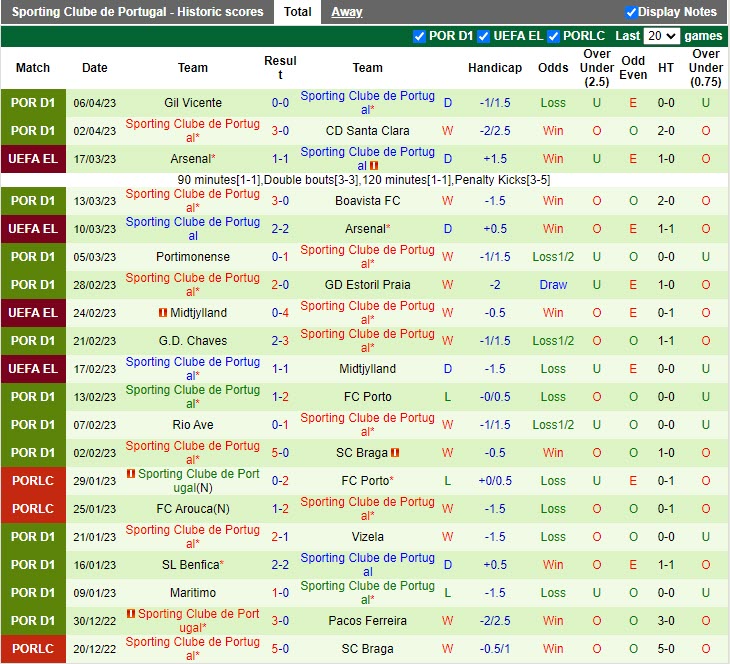Click the Odd Even column header
The width and height of the screenshot is (730, 664).
[633, 68]
